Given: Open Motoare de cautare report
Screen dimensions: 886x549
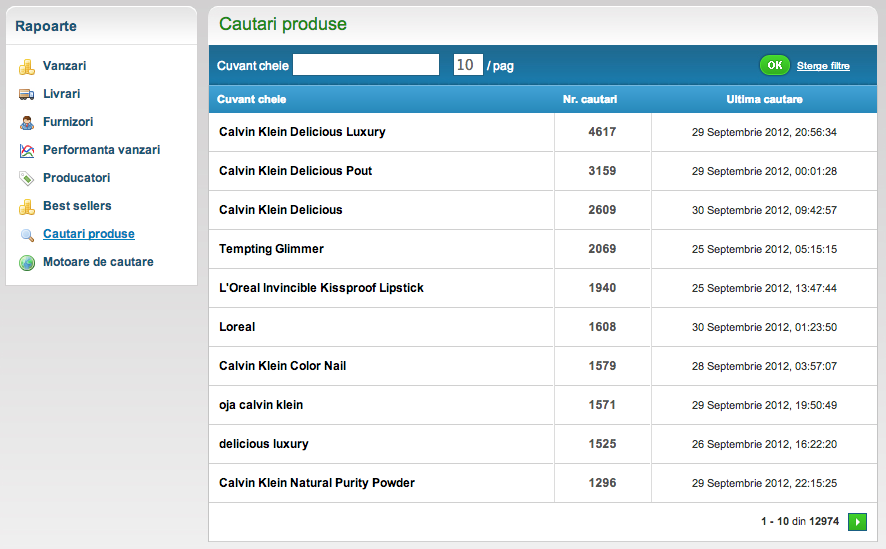Looking at the screenshot, I should [98, 262].
